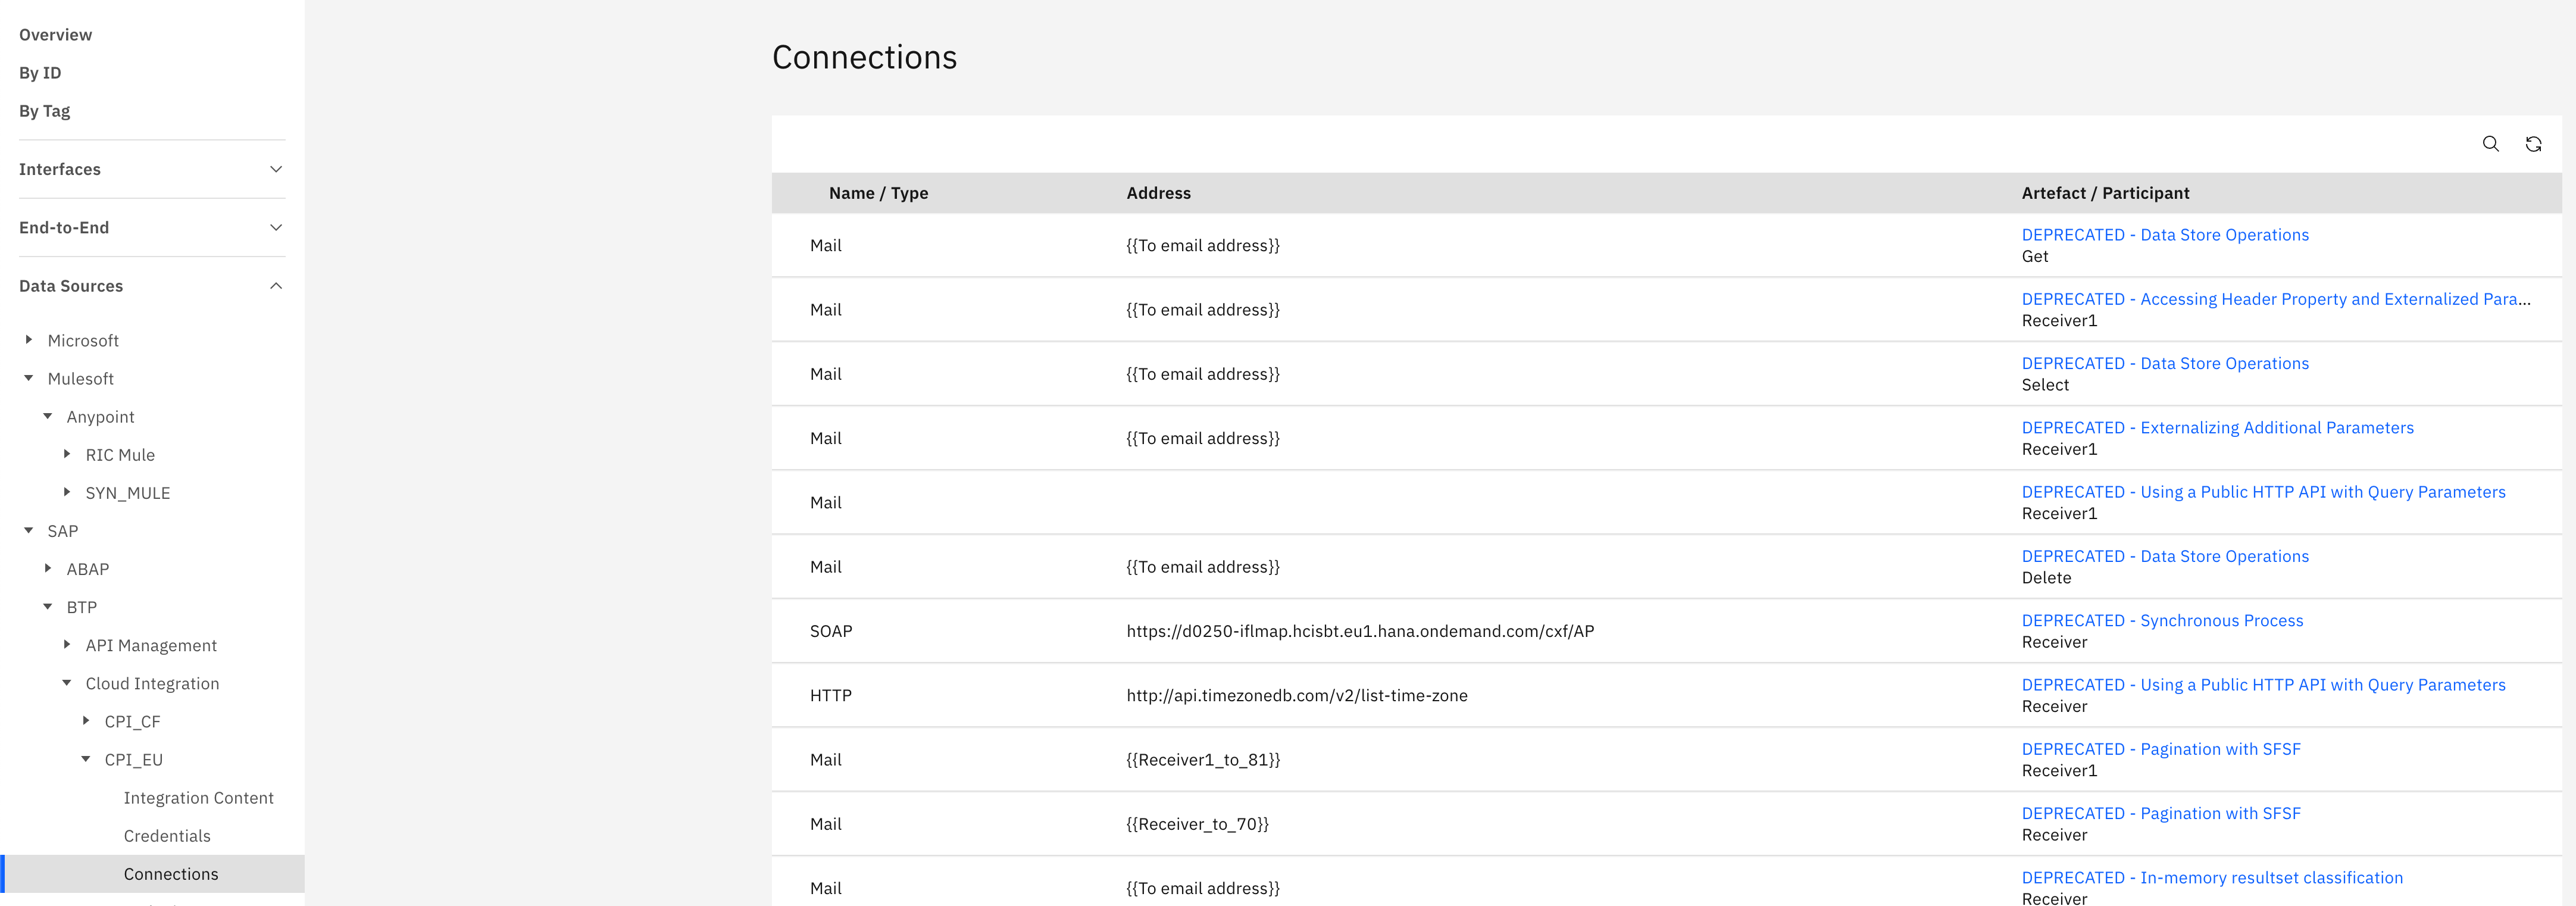2576x906 pixels.
Task: Collapse the Mulesoft tree node arrow
Action: coord(29,378)
